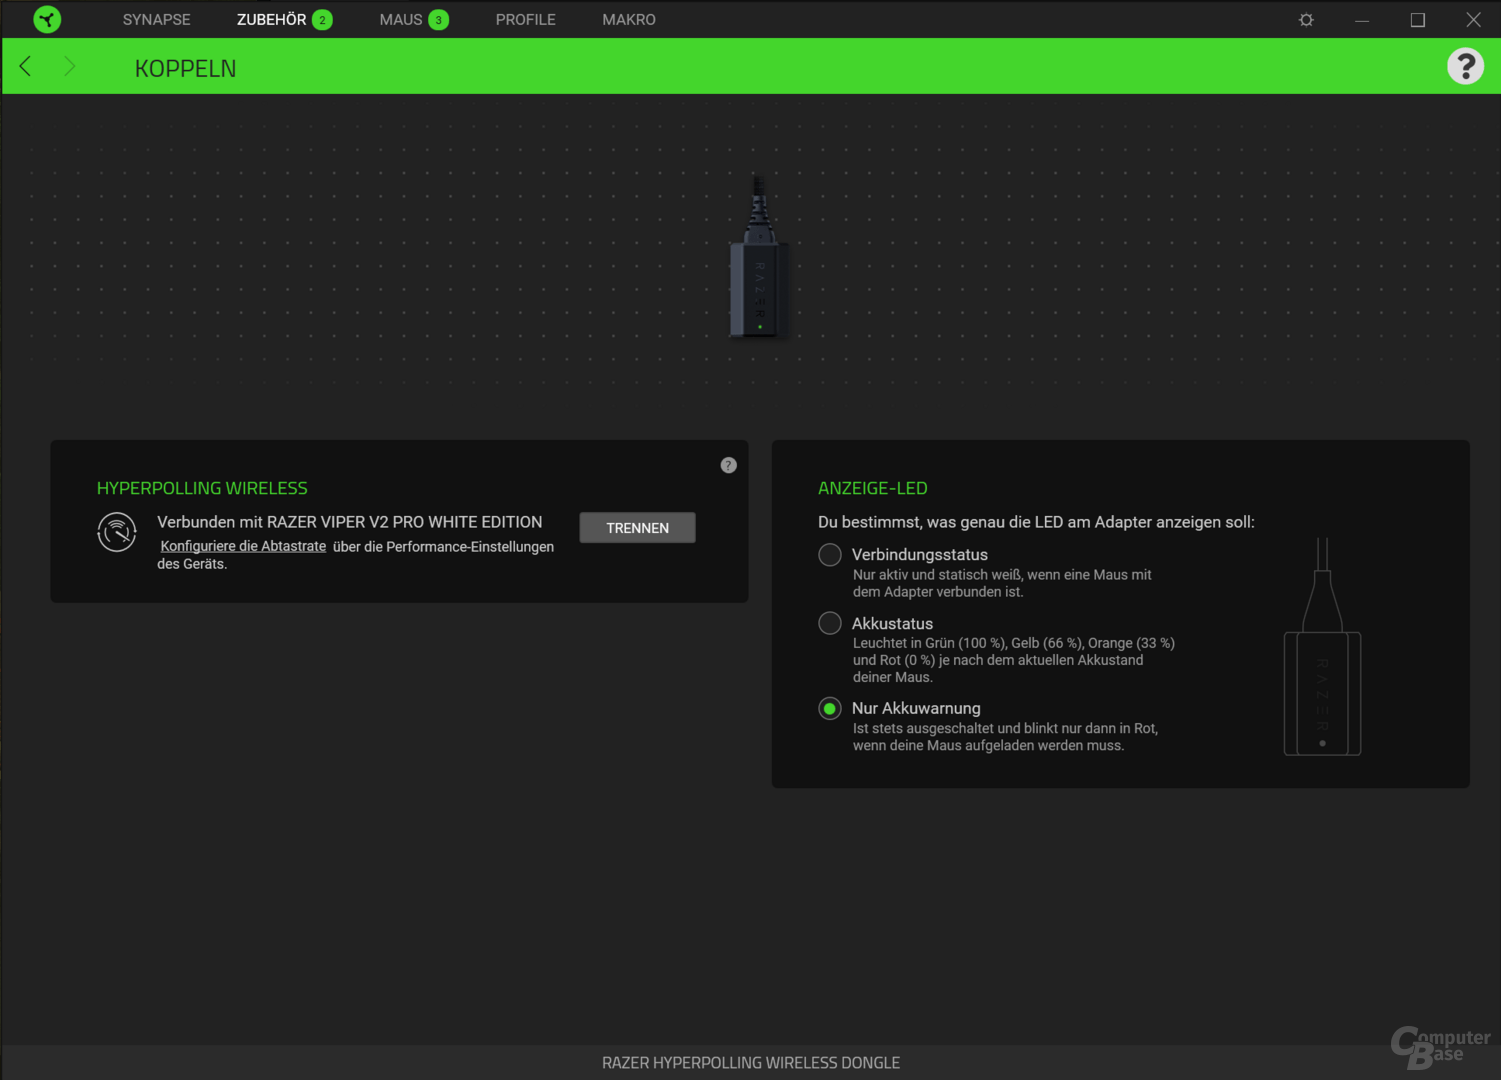The height and width of the screenshot is (1080, 1501).
Task: Click the ZUBEHÖR badge showing 2
Action: pos(322,20)
